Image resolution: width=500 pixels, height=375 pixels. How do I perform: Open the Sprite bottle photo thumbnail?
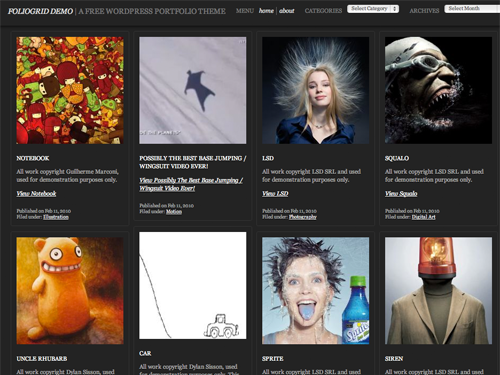[x=315, y=291]
